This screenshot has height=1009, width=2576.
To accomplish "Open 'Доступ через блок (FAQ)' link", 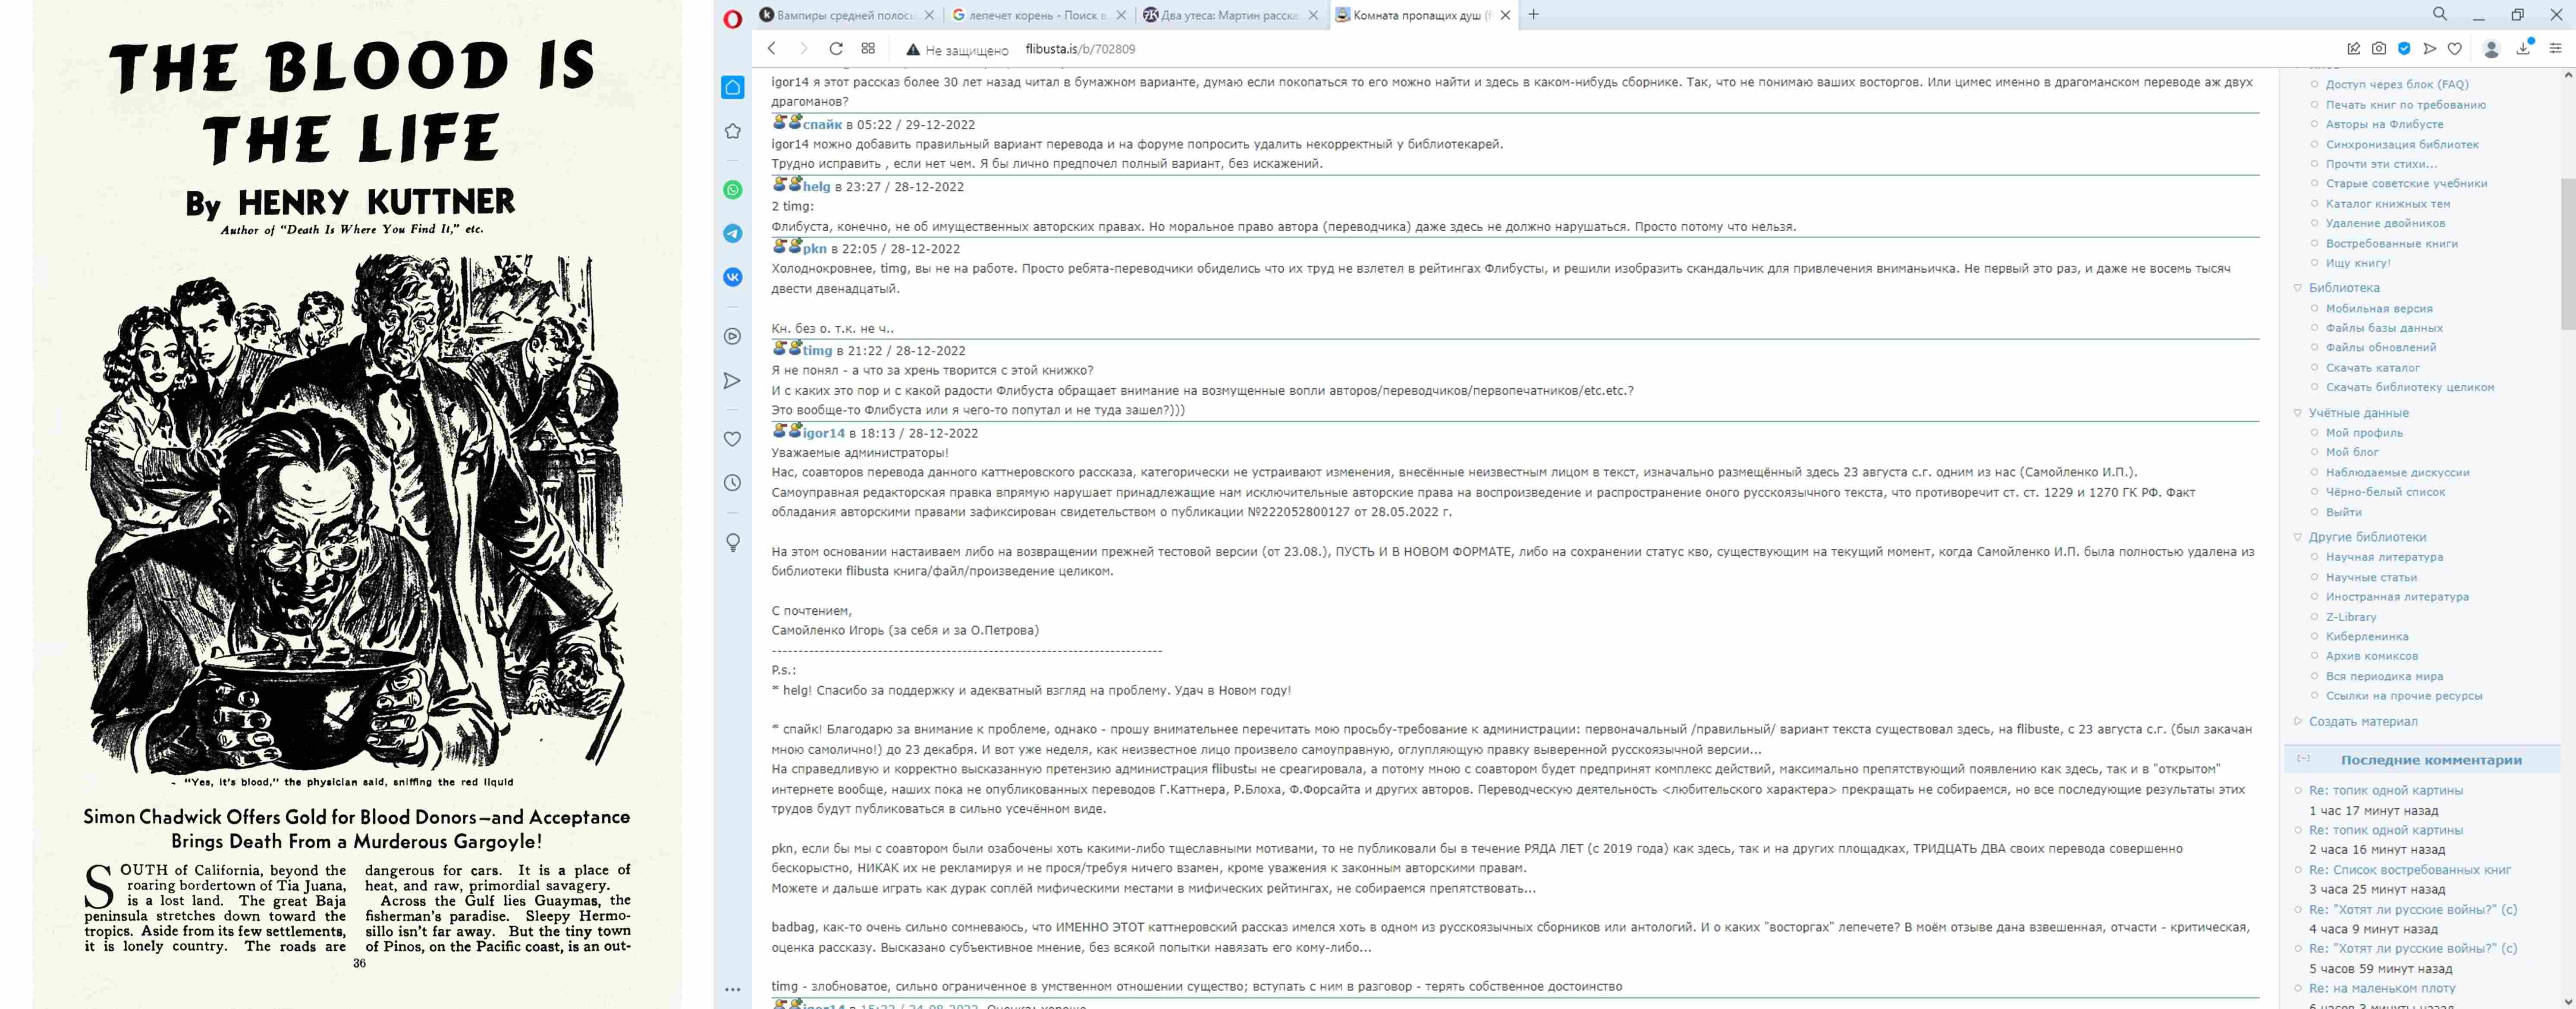I will (2396, 84).
